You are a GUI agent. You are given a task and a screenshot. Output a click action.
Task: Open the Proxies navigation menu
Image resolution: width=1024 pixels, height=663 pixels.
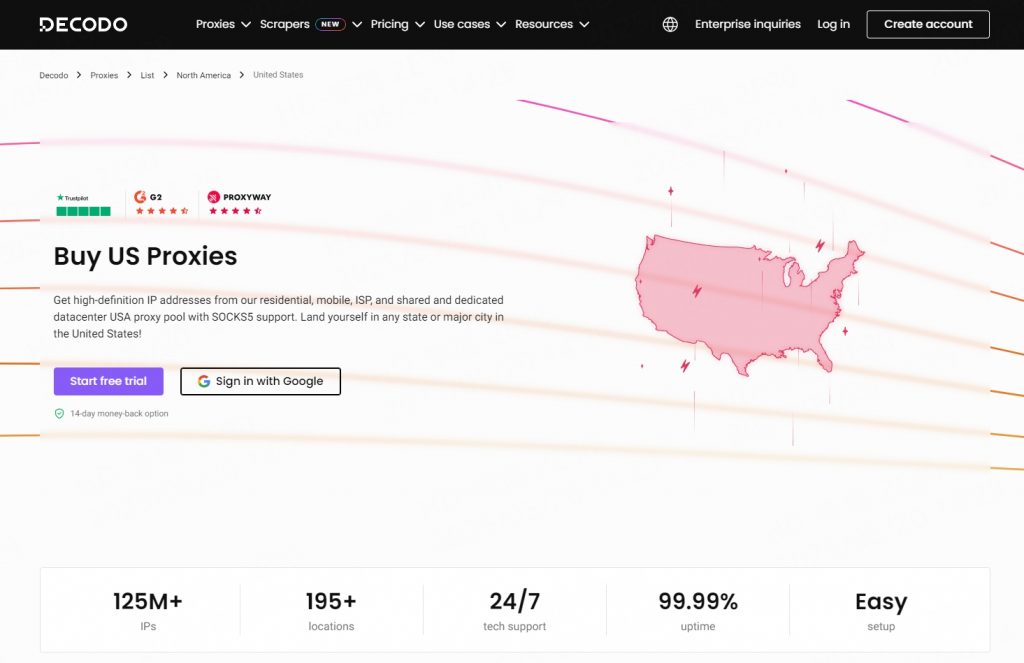click(215, 24)
